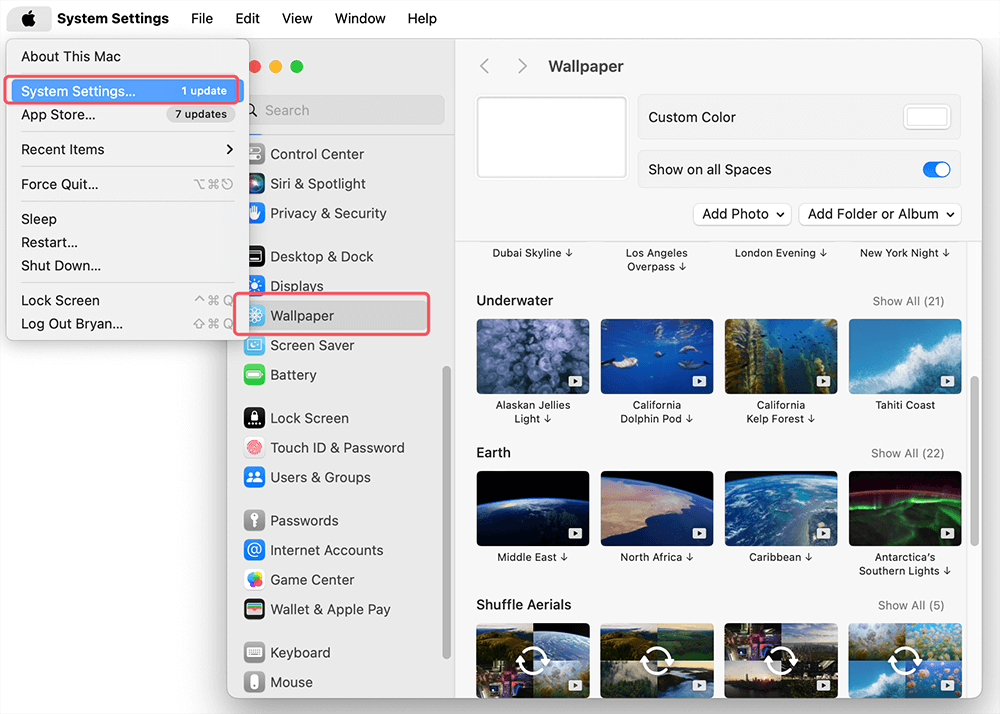Expand the Add Photo dropdown
The image size is (1000, 714).
click(741, 214)
